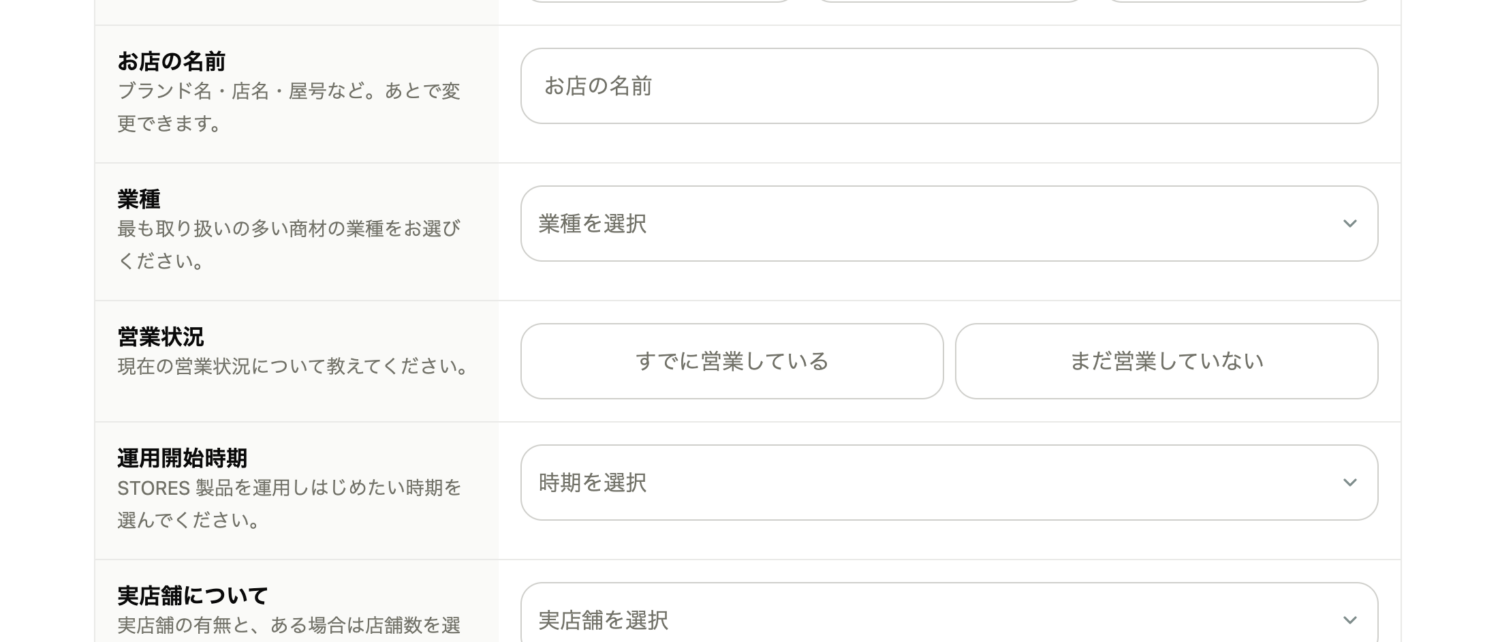Click the 最も取り扱いの多い商材 description text
Viewport: 1500px width, 642px height.
289,229
